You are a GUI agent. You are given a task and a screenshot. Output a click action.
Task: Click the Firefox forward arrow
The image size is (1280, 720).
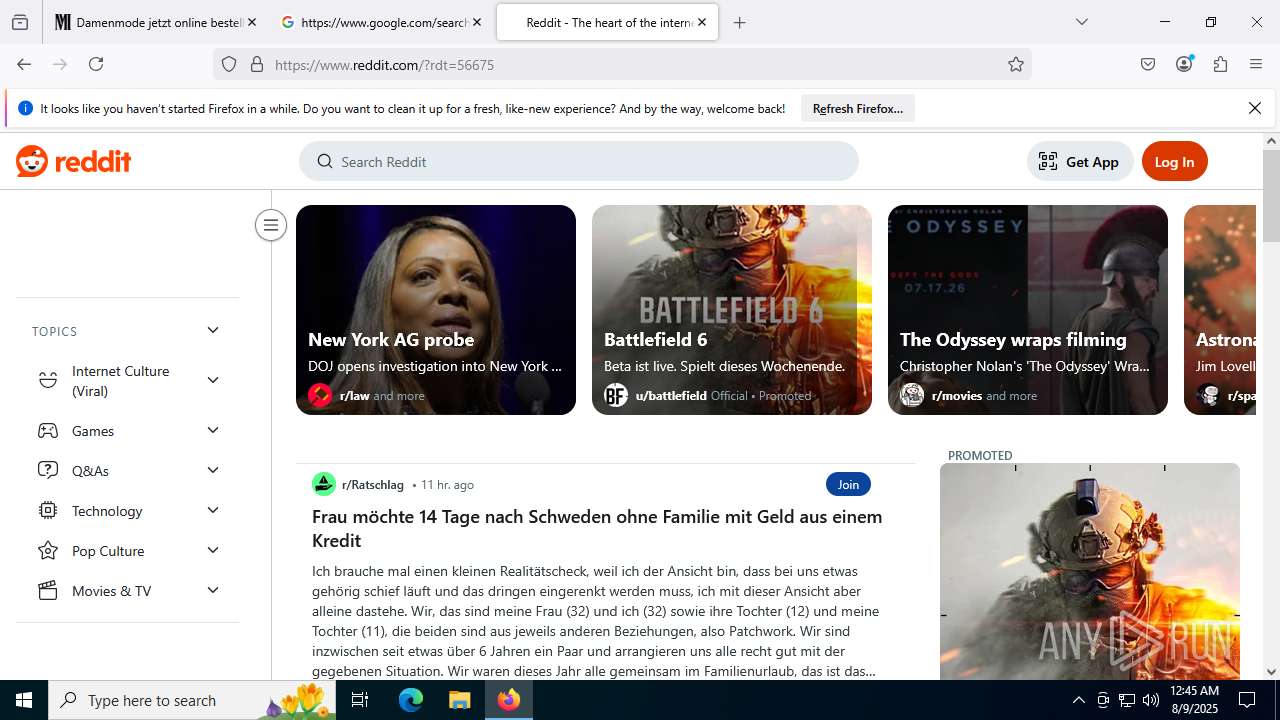pos(60,64)
